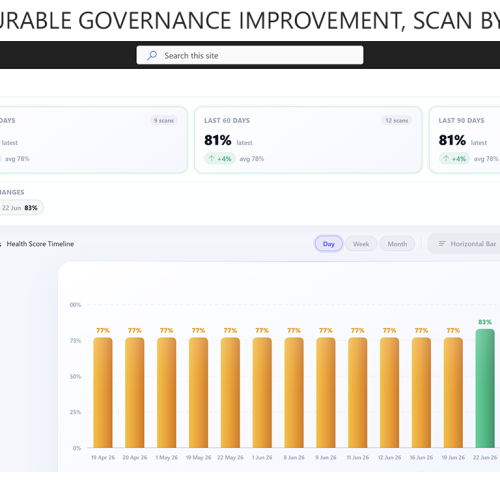Click the 19 Apr 26 x-axis date label
Screen dimensions: 500x500
[x=103, y=457]
